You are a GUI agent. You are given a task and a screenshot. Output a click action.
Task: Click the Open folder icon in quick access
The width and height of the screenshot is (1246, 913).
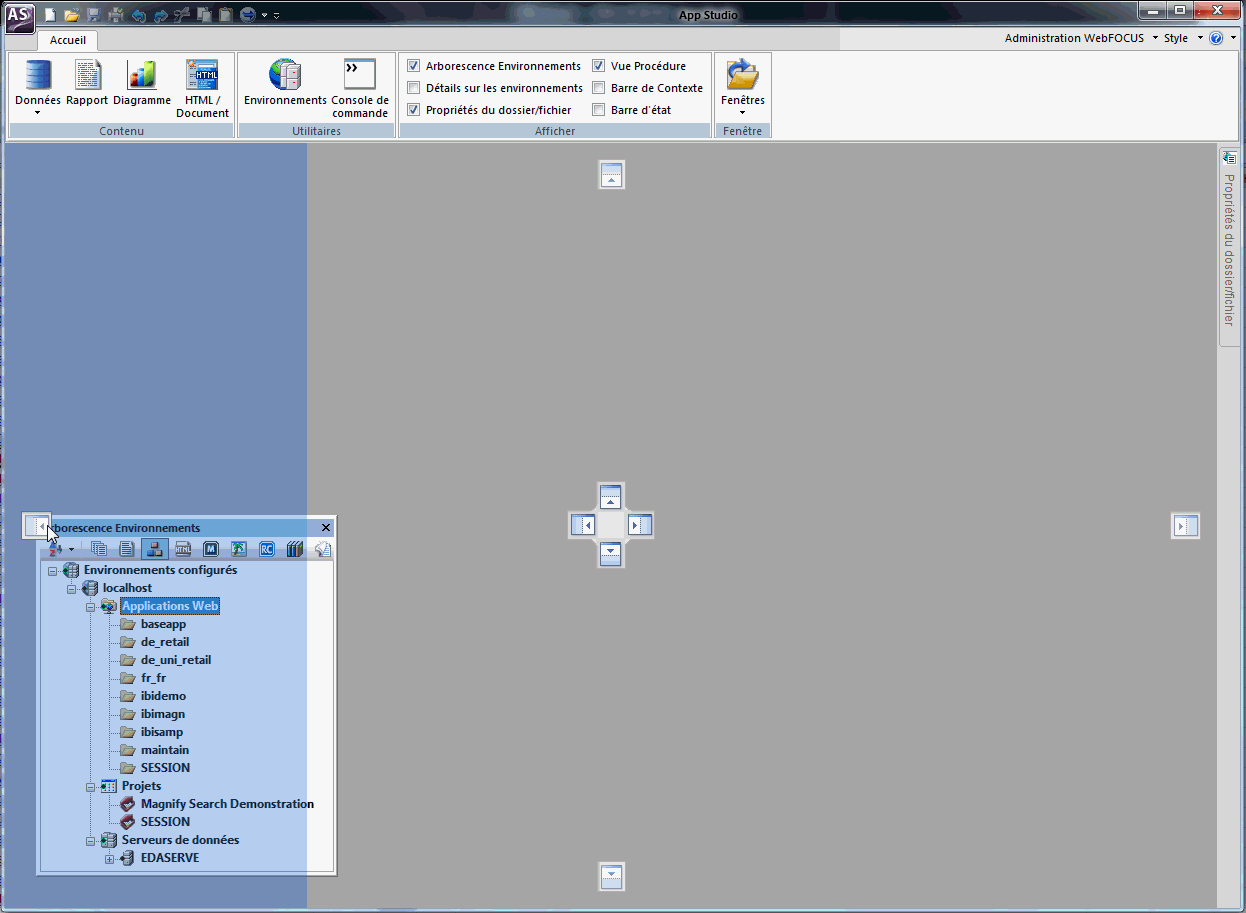(72, 15)
